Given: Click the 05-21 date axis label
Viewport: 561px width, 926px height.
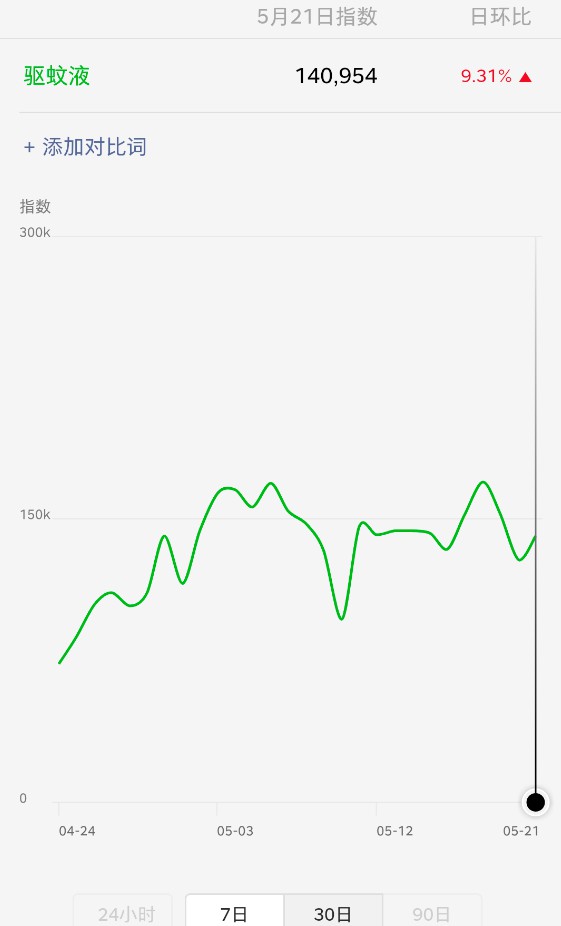Looking at the screenshot, I should tap(521, 831).
